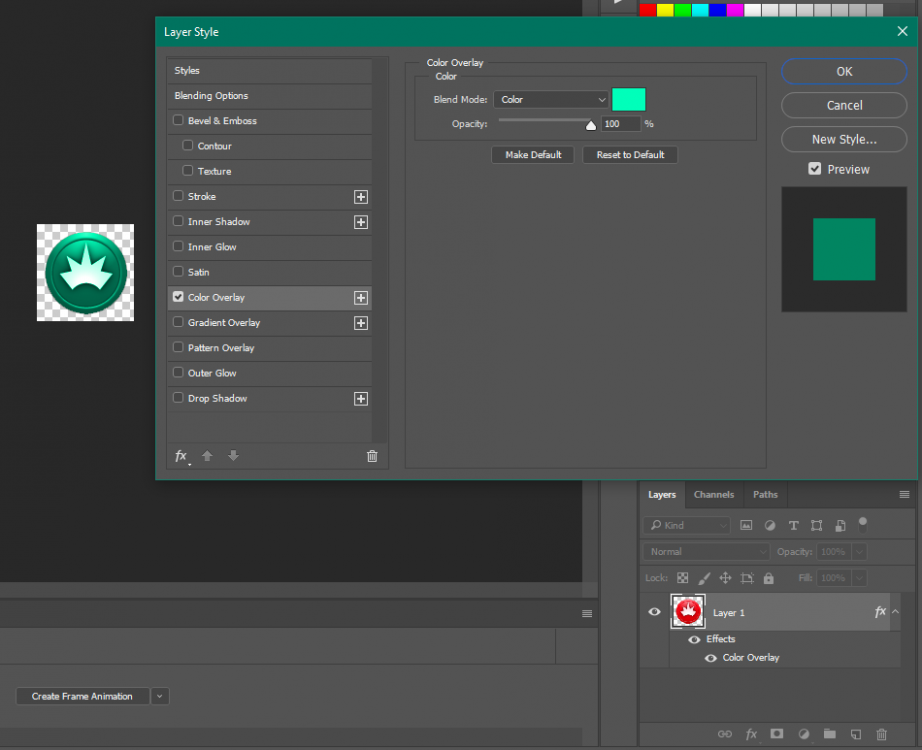Create new layer icon
Viewport: 922px width, 750px height.
[x=856, y=734]
